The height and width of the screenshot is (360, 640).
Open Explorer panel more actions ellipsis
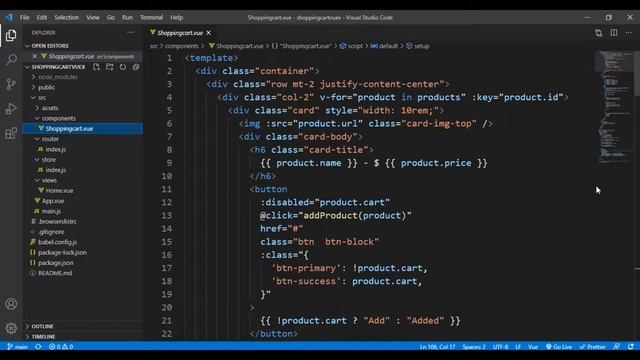click(130, 33)
